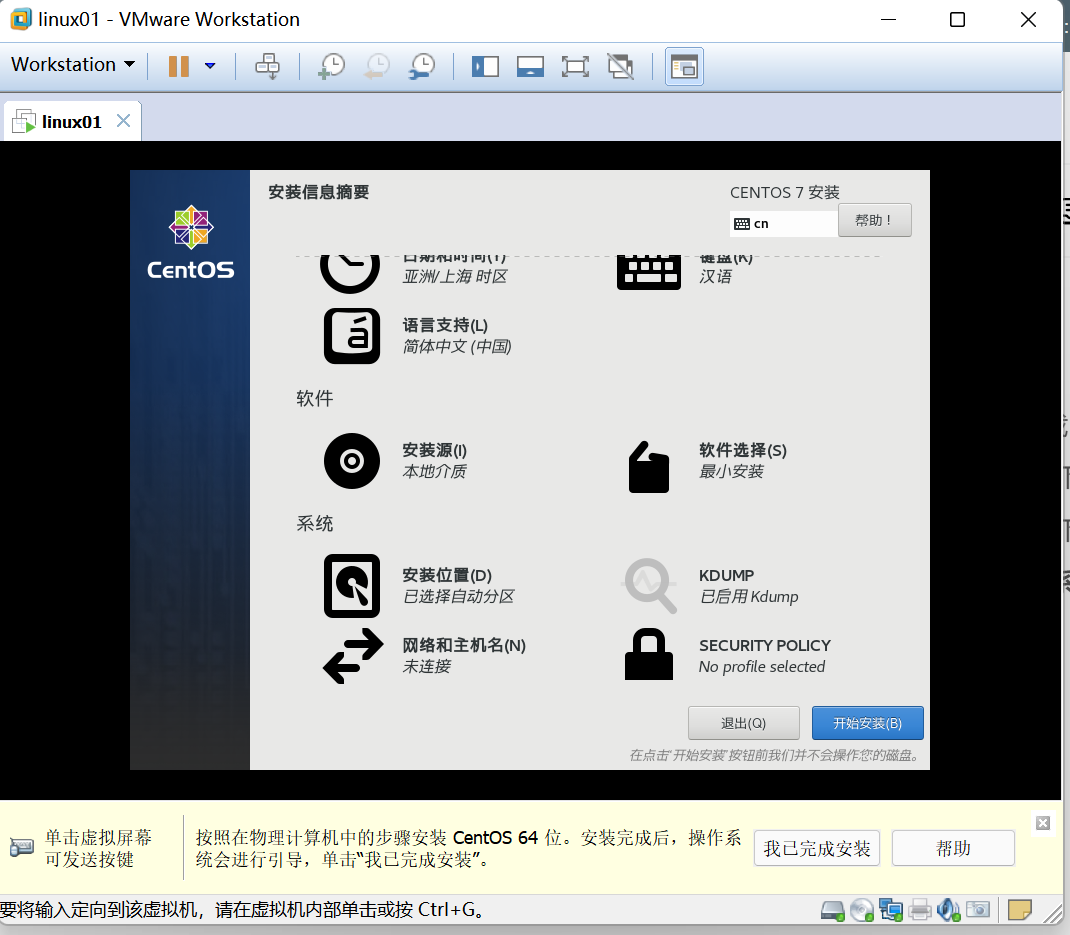Open the Security Policy settings

pos(727,656)
